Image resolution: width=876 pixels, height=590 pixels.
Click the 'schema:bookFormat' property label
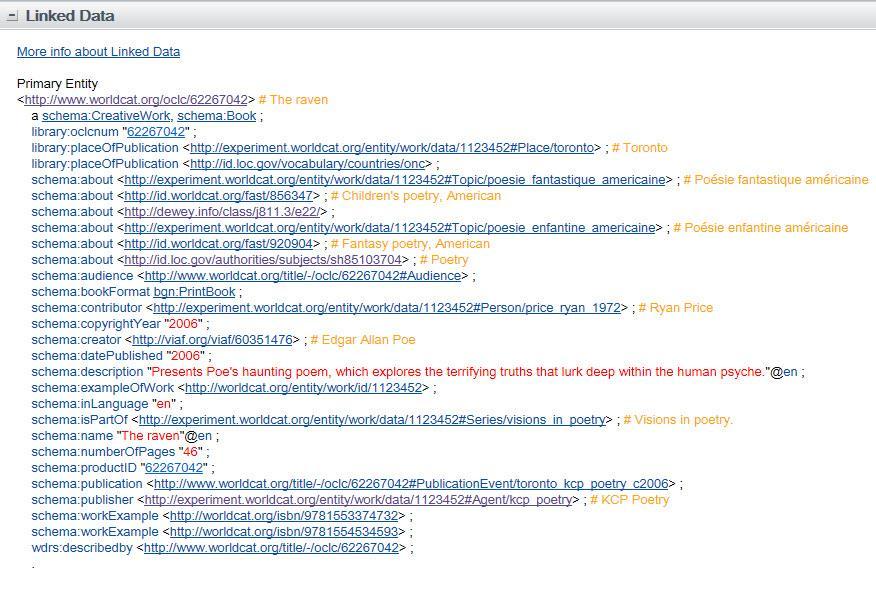pos(91,292)
